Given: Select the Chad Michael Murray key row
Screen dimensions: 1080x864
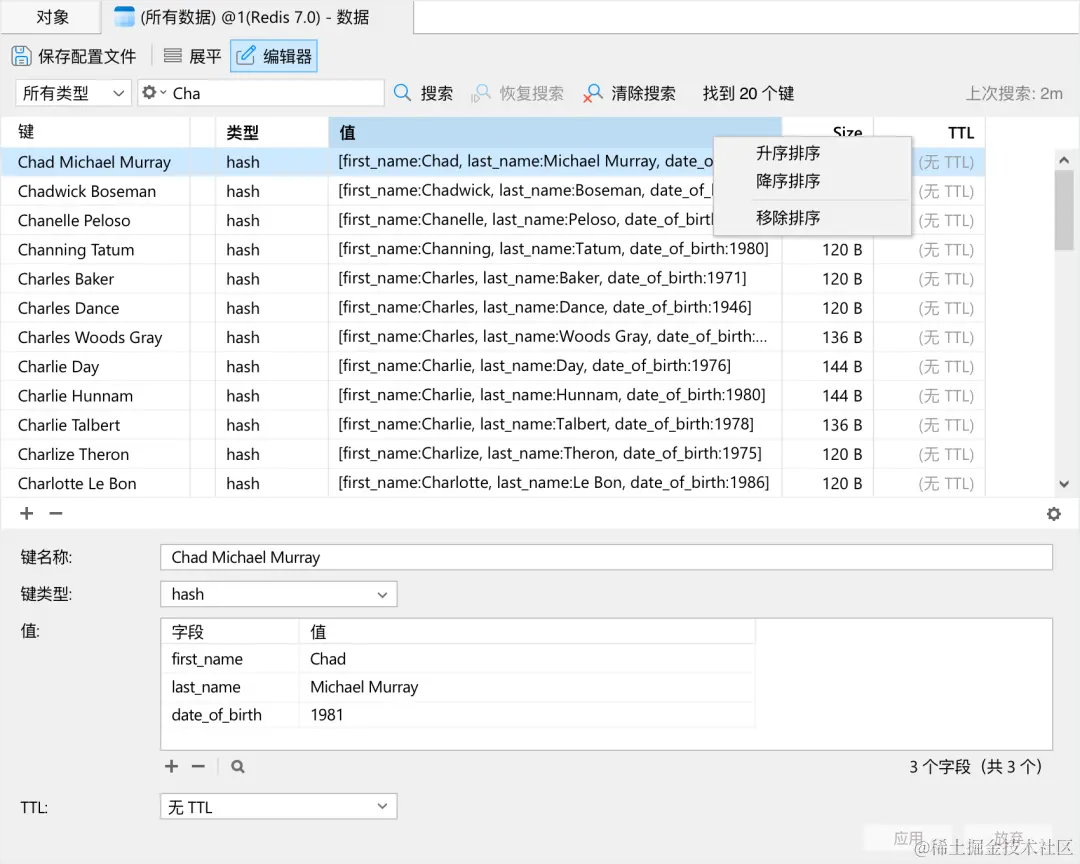Looking at the screenshot, I should pyautogui.click(x=493, y=162).
